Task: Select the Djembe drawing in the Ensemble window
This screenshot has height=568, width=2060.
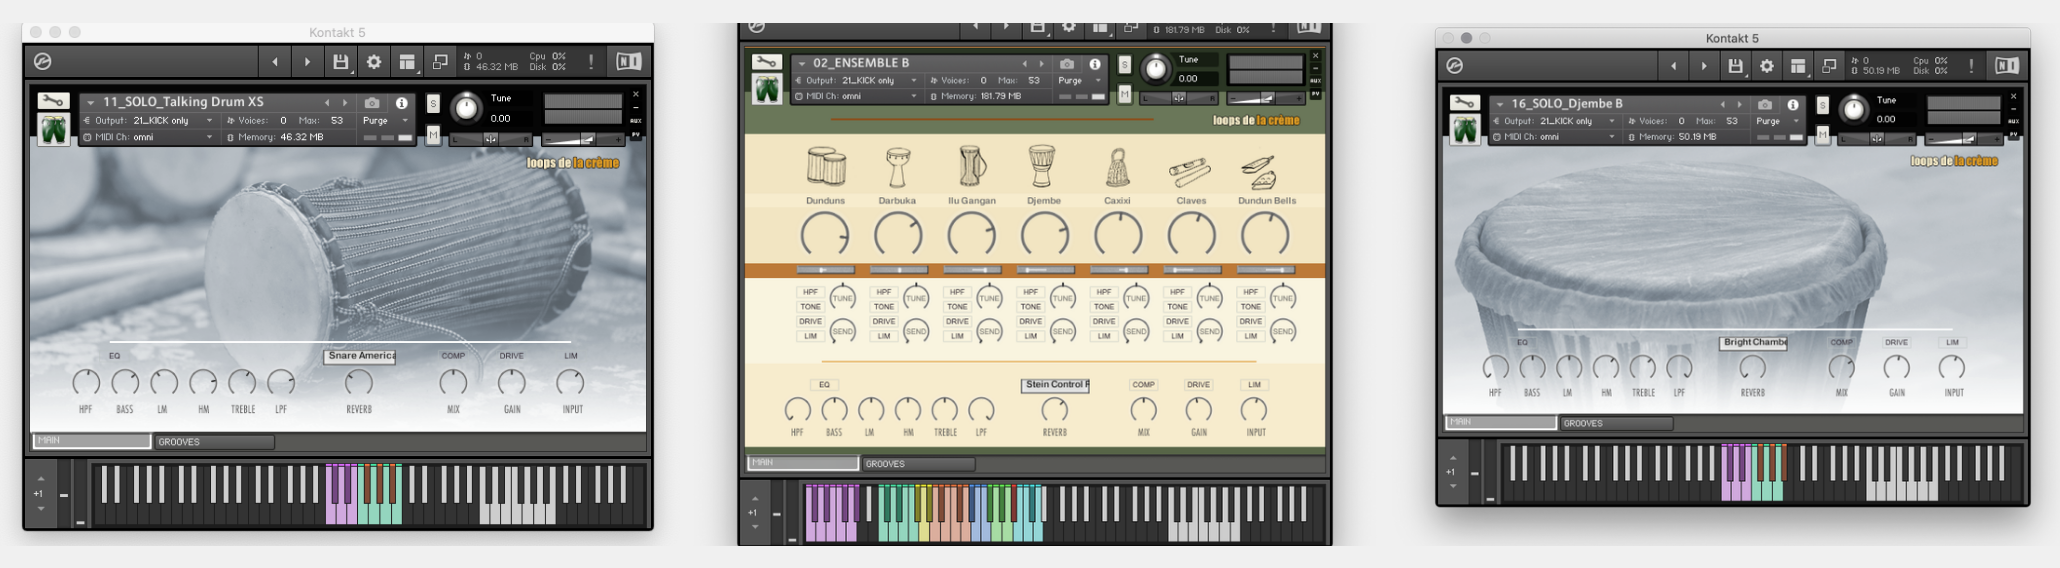Action: [x=1042, y=166]
